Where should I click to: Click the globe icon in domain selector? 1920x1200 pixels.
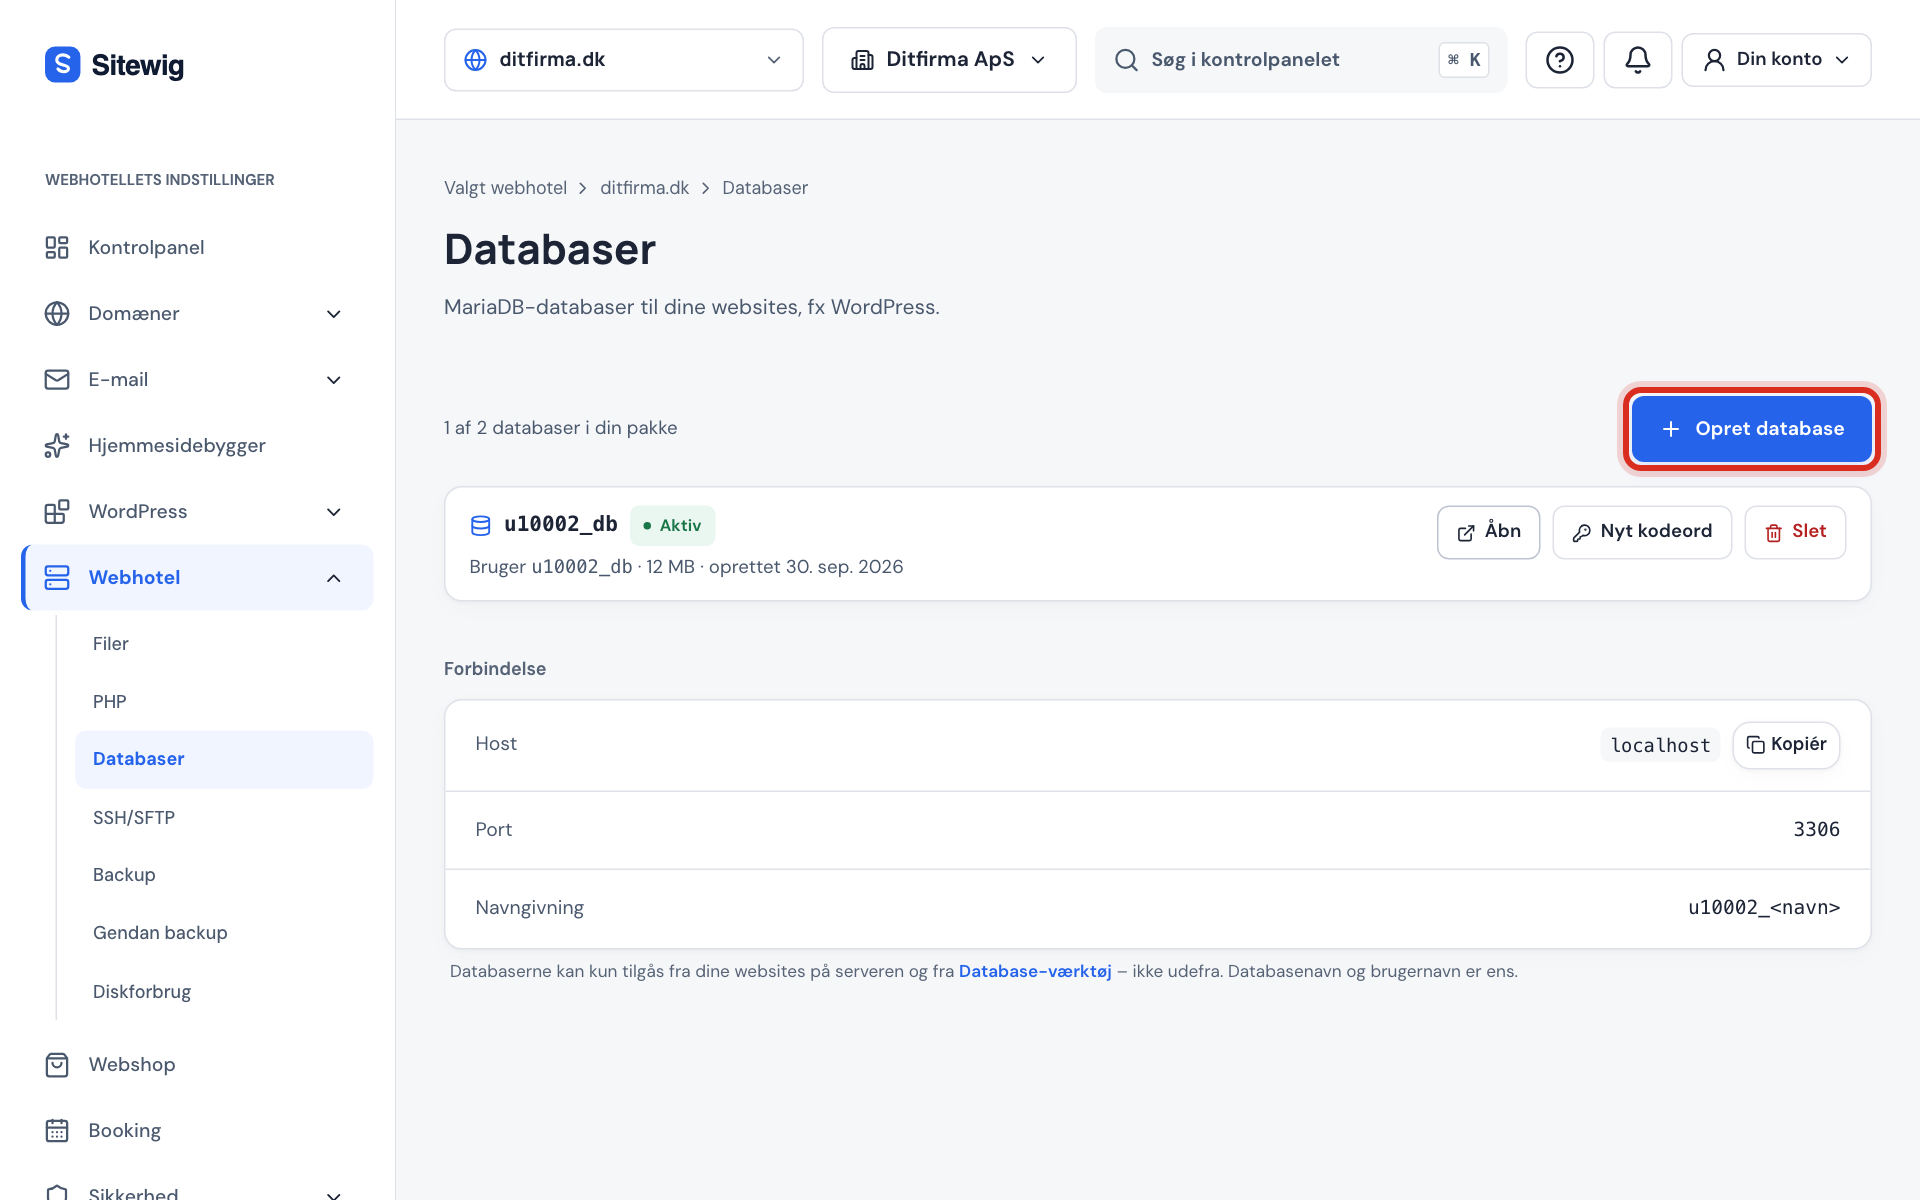[x=476, y=60]
